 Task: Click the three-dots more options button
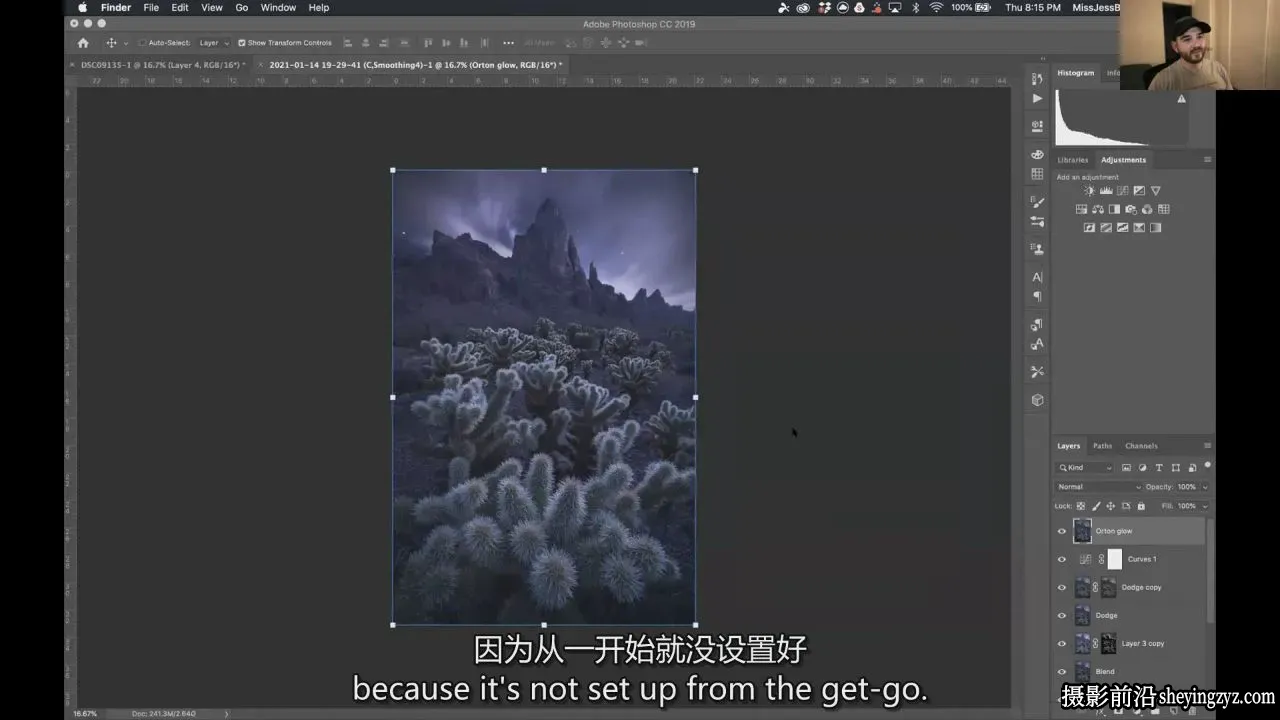508,43
